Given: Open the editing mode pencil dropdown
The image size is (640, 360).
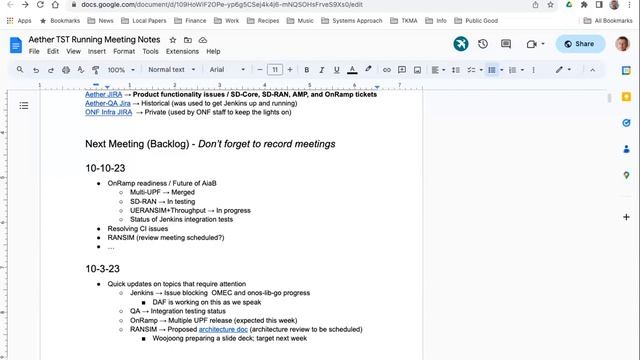Looking at the screenshot, I should pos(563,70).
